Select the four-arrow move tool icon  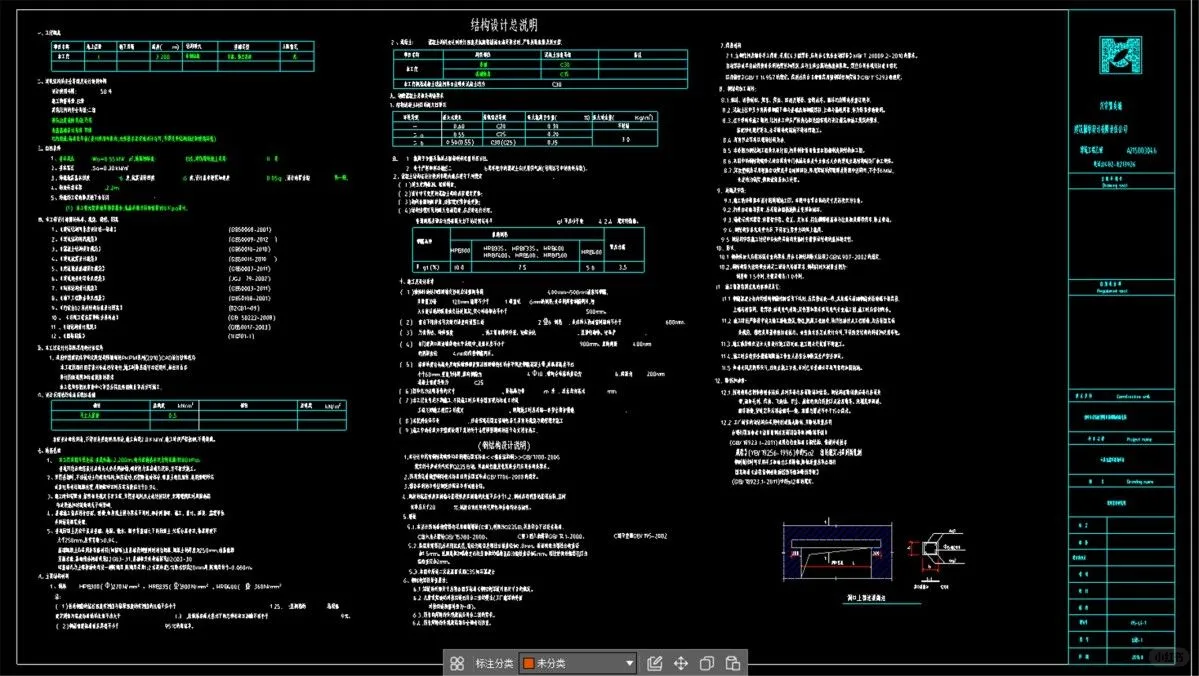[x=681, y=663]
